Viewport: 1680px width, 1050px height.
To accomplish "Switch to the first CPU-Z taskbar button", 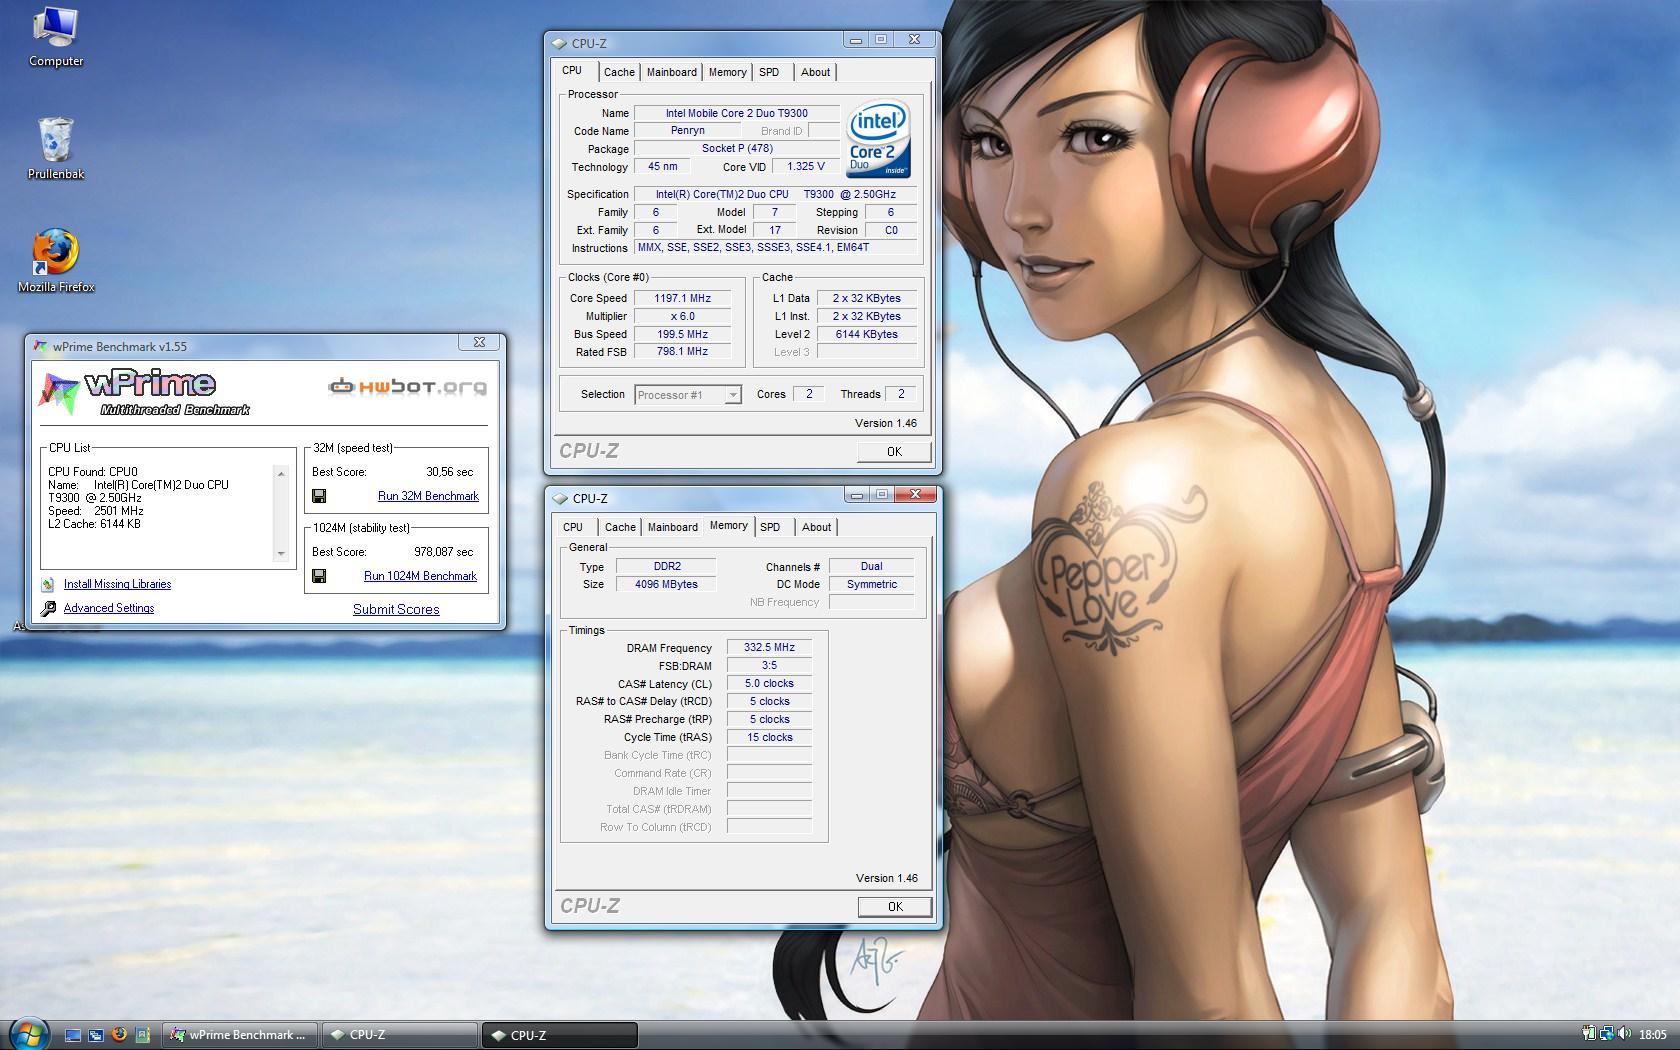I will click(x=400, y=1035).
